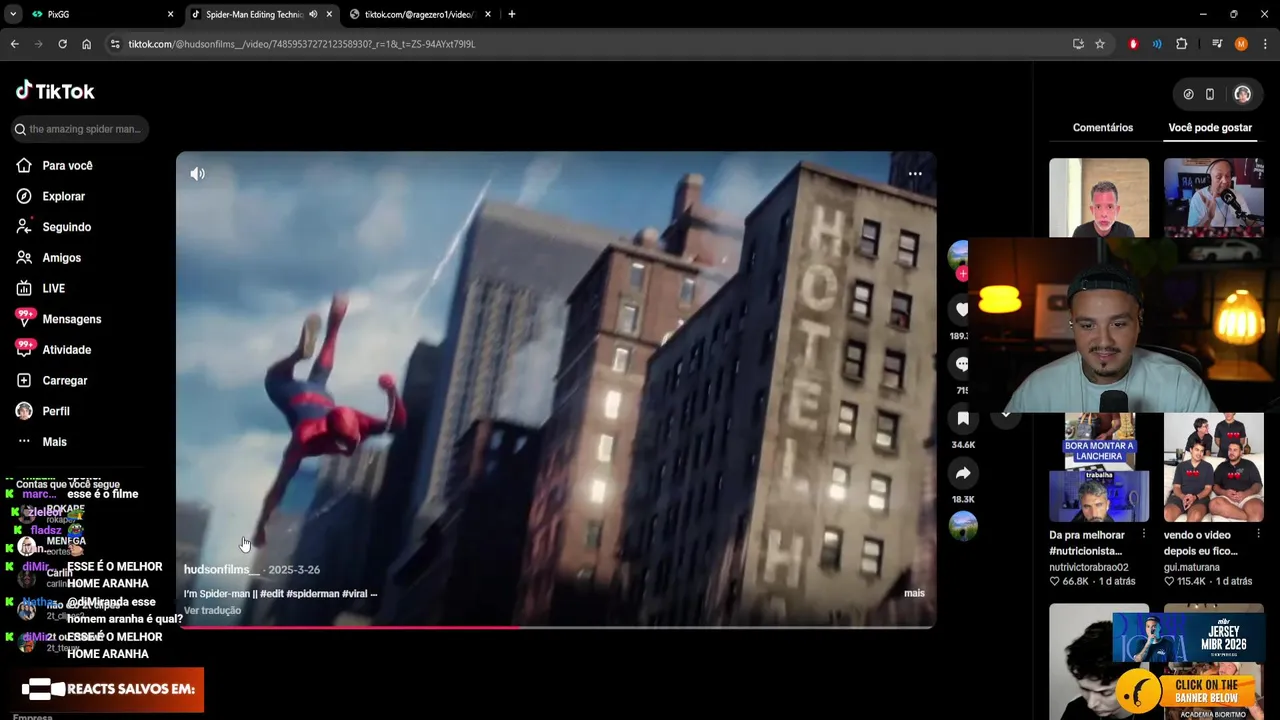The height and width of the screenshot is (720, 1280).
Task: Expand the caption with mais
Action: pyautogui.click(x=914, y=593)
